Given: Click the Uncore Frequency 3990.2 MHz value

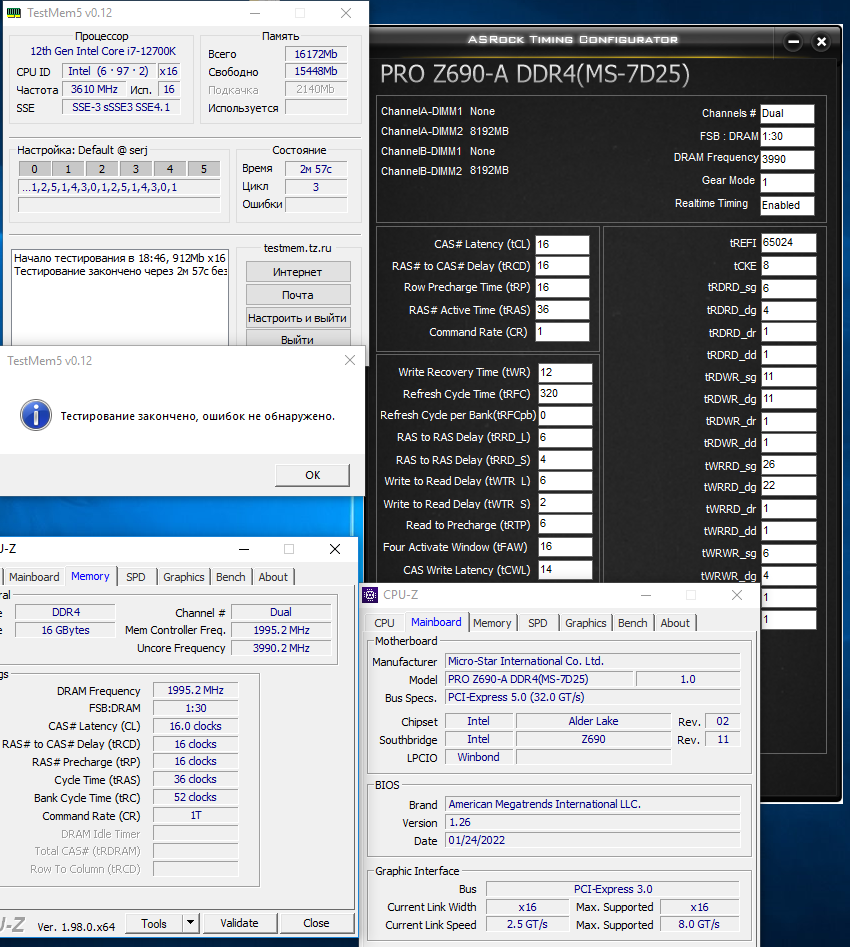Looking at the screenshot, I should 282,648.
